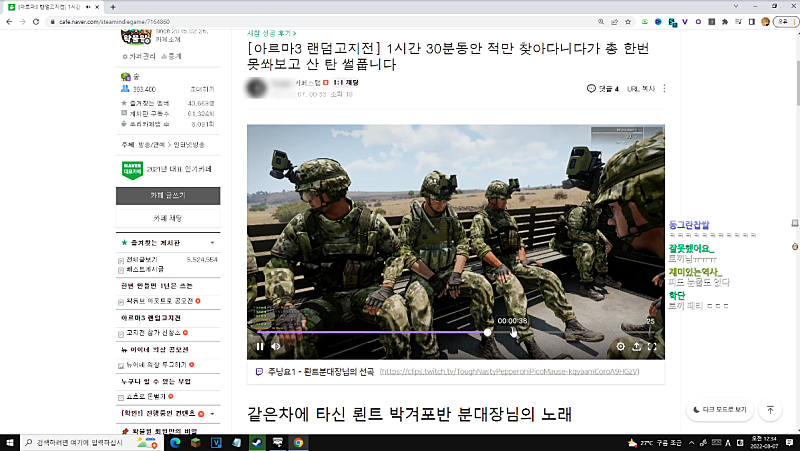800x451 pixels.
Task: Open the clips.twitch.tv link below the video
Action: [509, 371]
